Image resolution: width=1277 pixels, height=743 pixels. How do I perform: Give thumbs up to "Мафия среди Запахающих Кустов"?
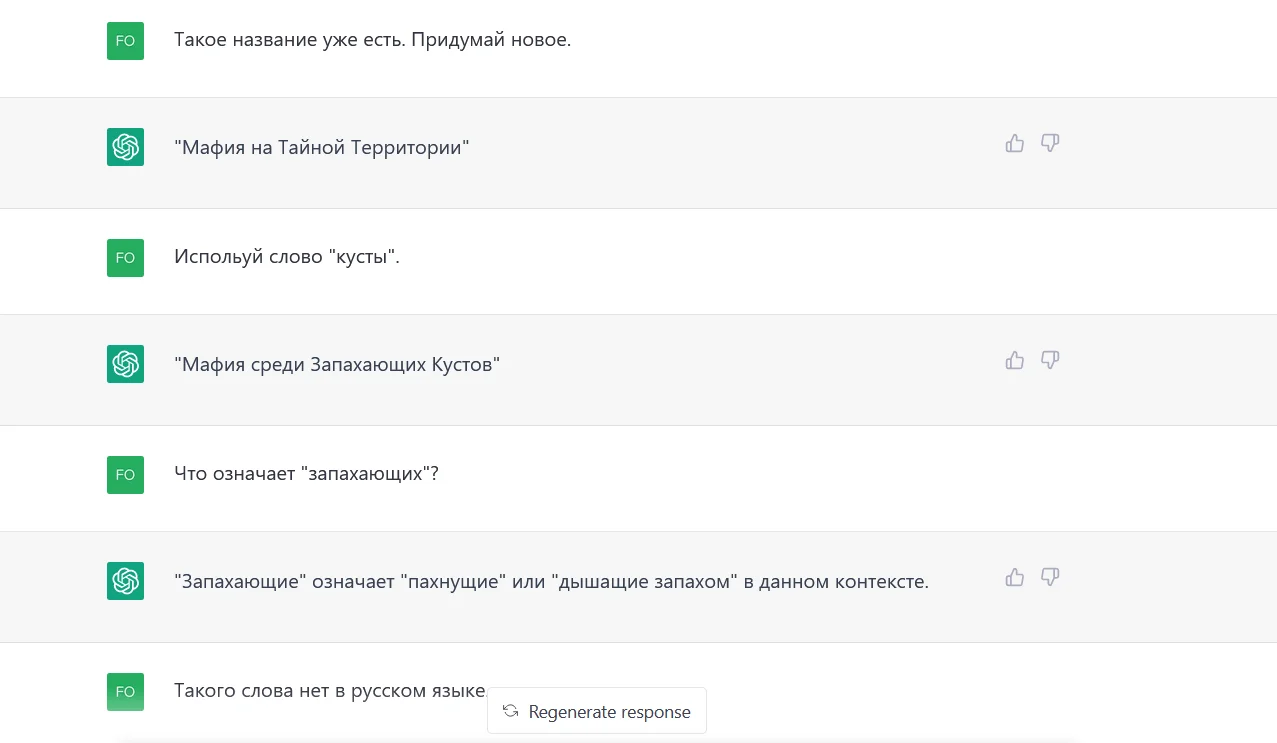click(x=1014, y=360)
